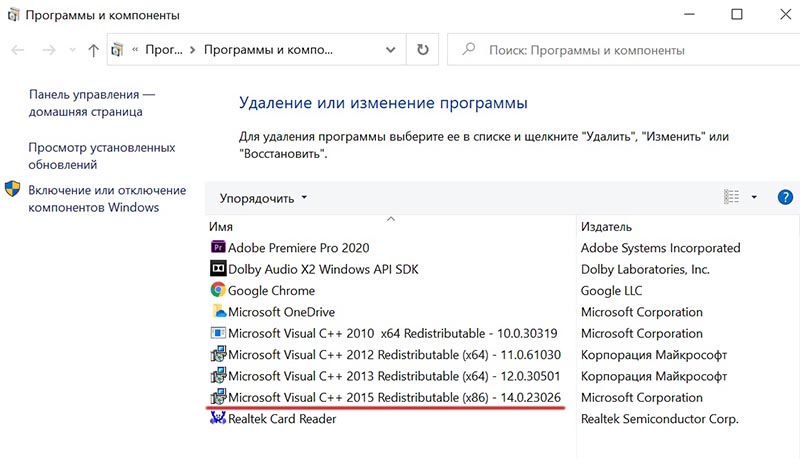Select Visual C++ 2010 x64 Redistributable entry
Viewport: 800px width, 459px height.
click(x=392, y=334)
